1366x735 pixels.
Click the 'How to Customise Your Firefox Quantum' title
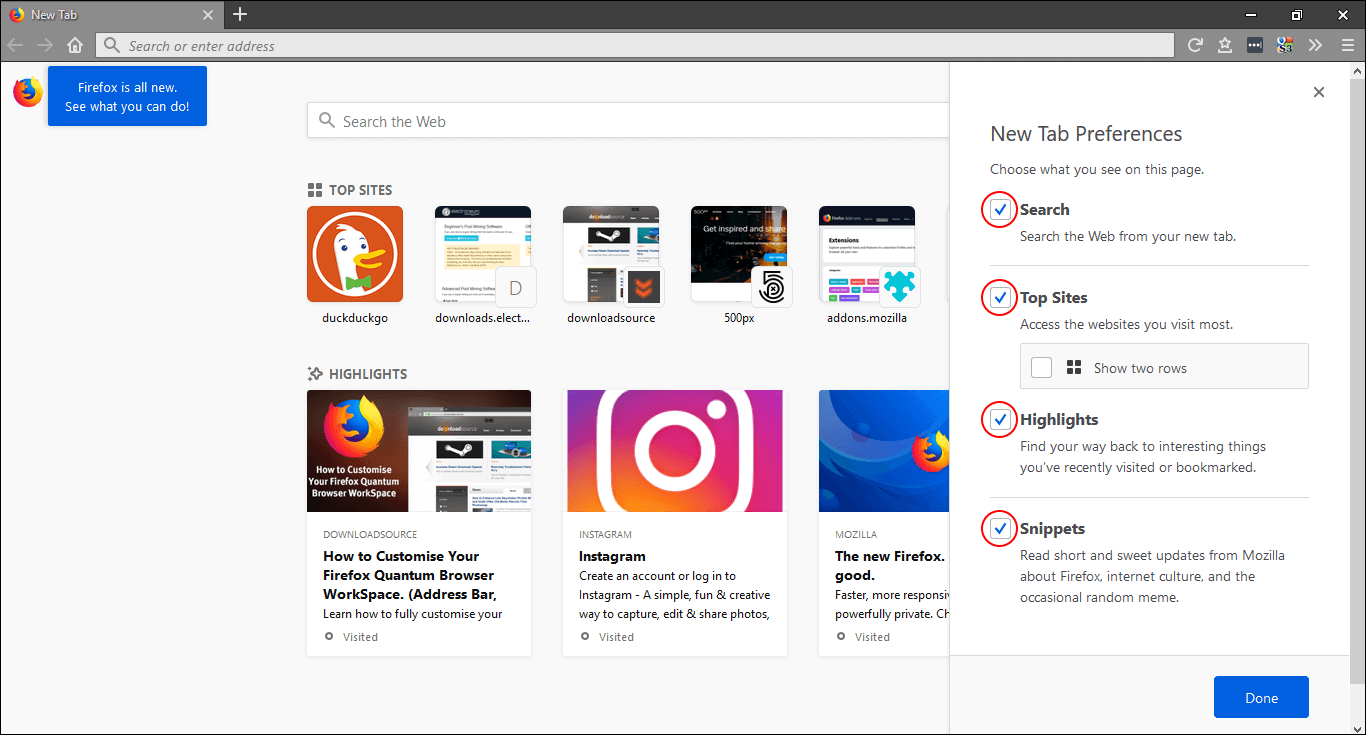click(x=409, y=575)
